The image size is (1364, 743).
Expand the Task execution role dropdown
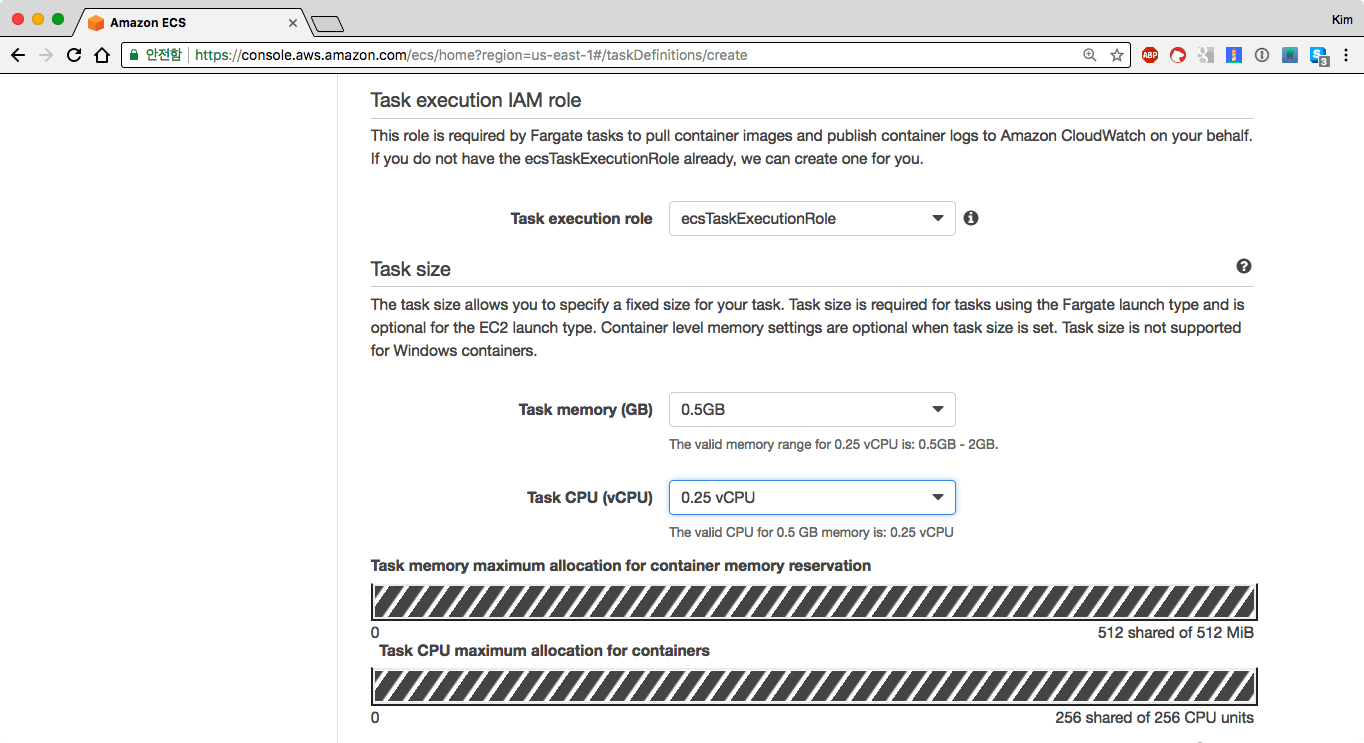811,218
